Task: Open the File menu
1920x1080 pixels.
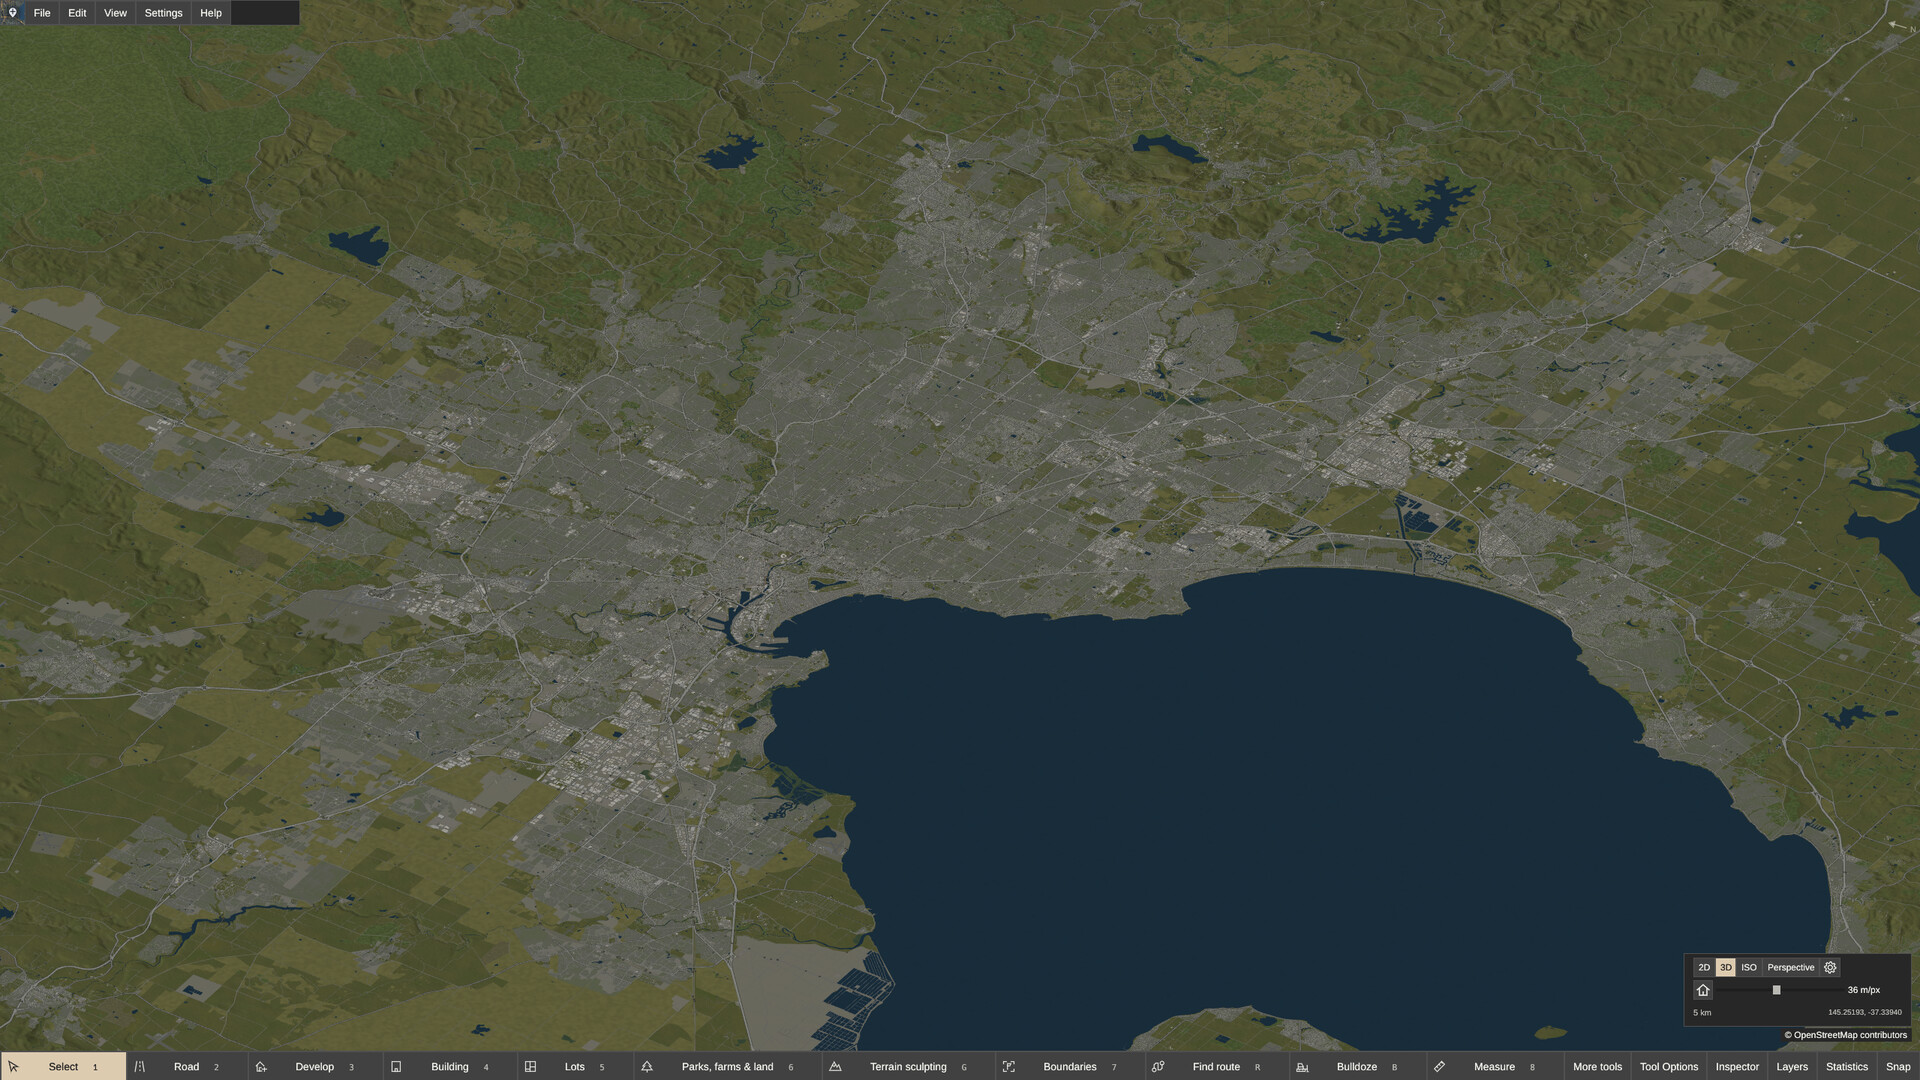Action: click(x=42, y=13)
